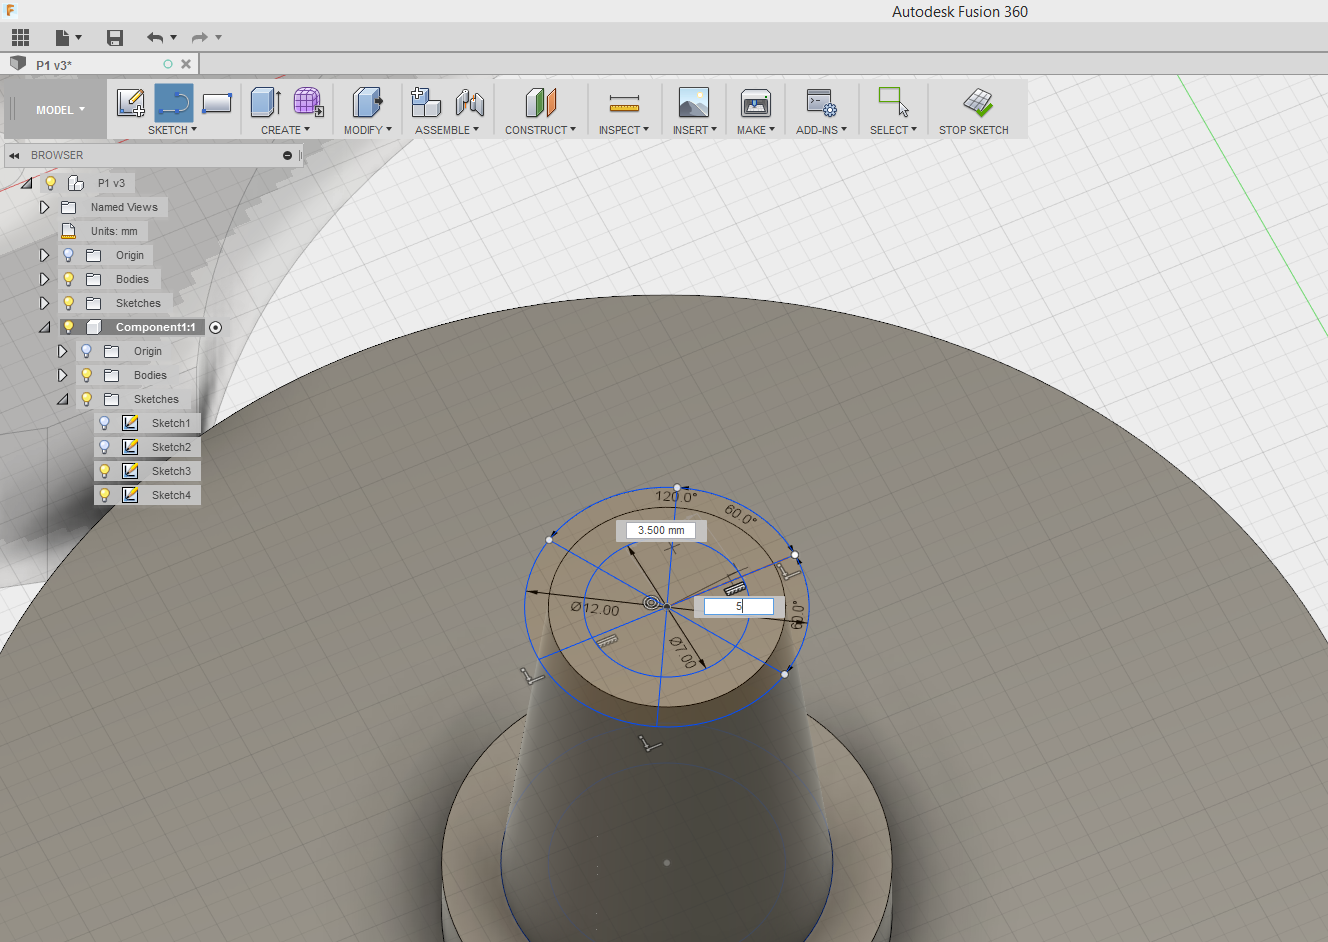This screenshot has width=1328, height=942.
Task: Select the Press Pull modify icon
Action: (367, 102)
